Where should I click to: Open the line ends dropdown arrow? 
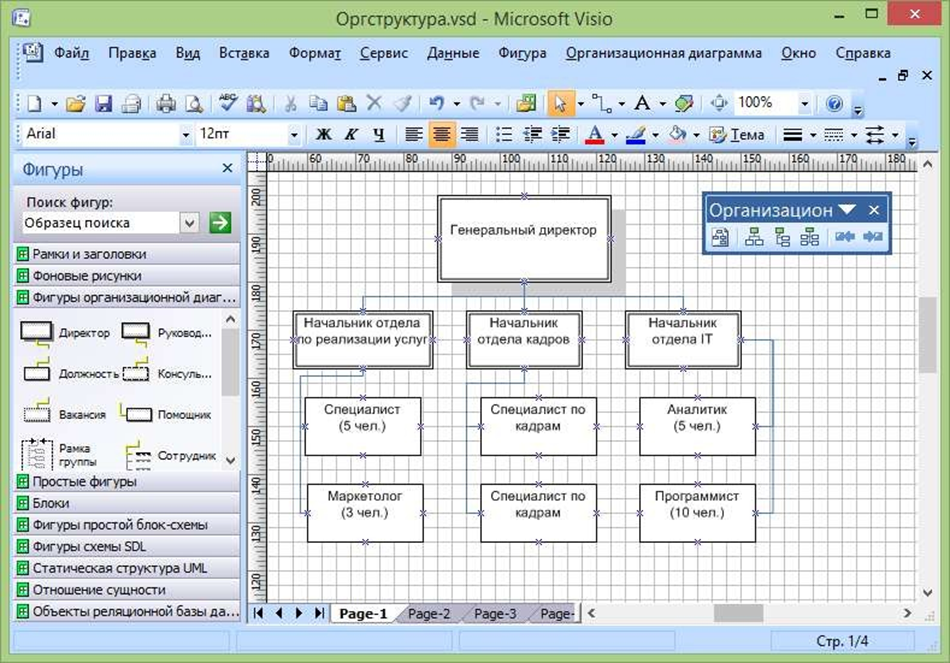(895, 135)
